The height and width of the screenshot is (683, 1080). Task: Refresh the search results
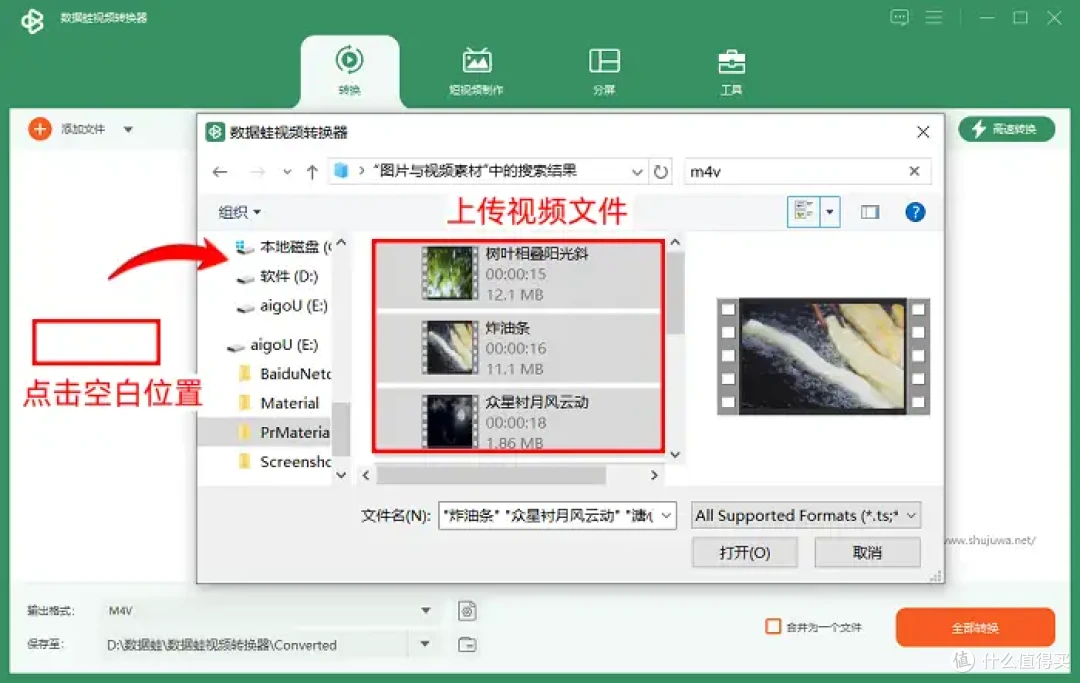coord(661,172)
